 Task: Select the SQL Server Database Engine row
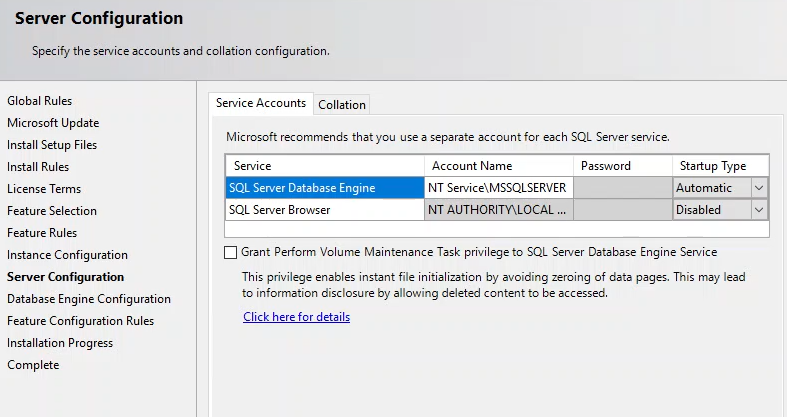click(x=325, y=188)
